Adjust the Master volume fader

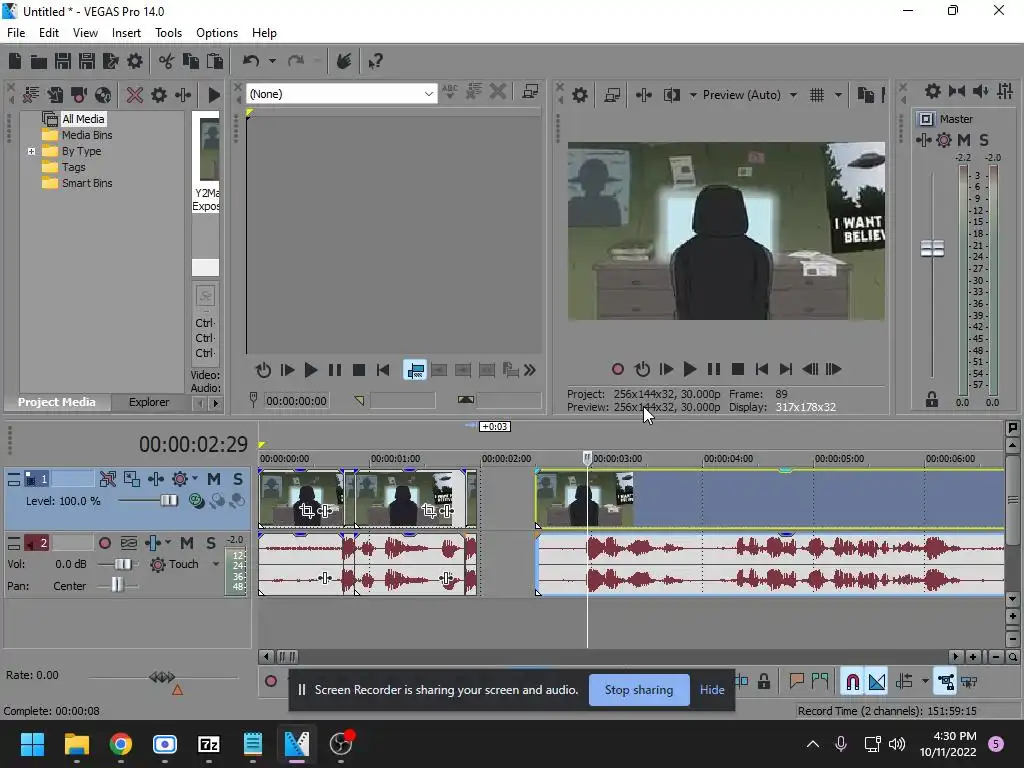[x=932, y=249]
